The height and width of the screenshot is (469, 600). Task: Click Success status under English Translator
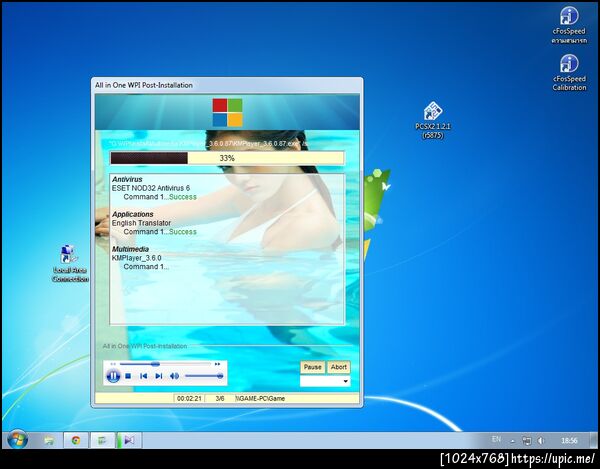183,231
